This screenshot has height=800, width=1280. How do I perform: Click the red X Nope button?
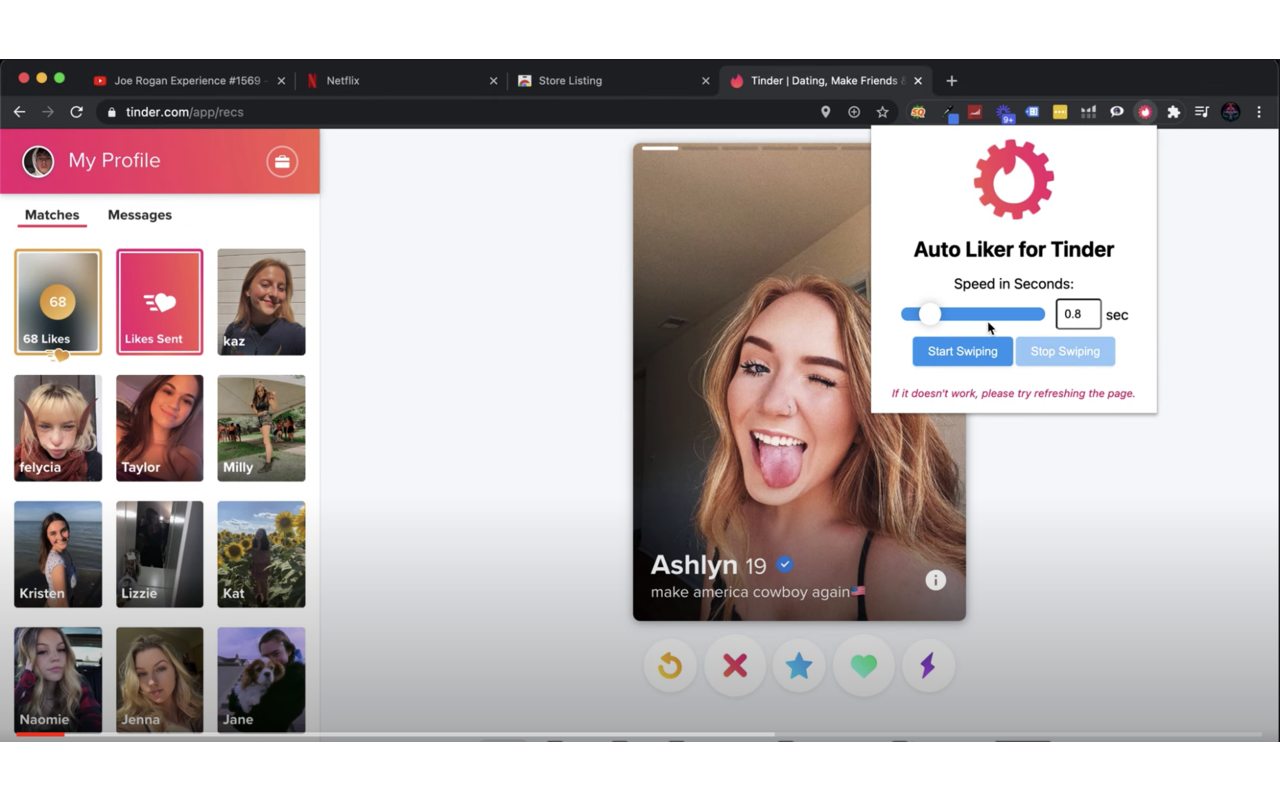pos(735,666)
